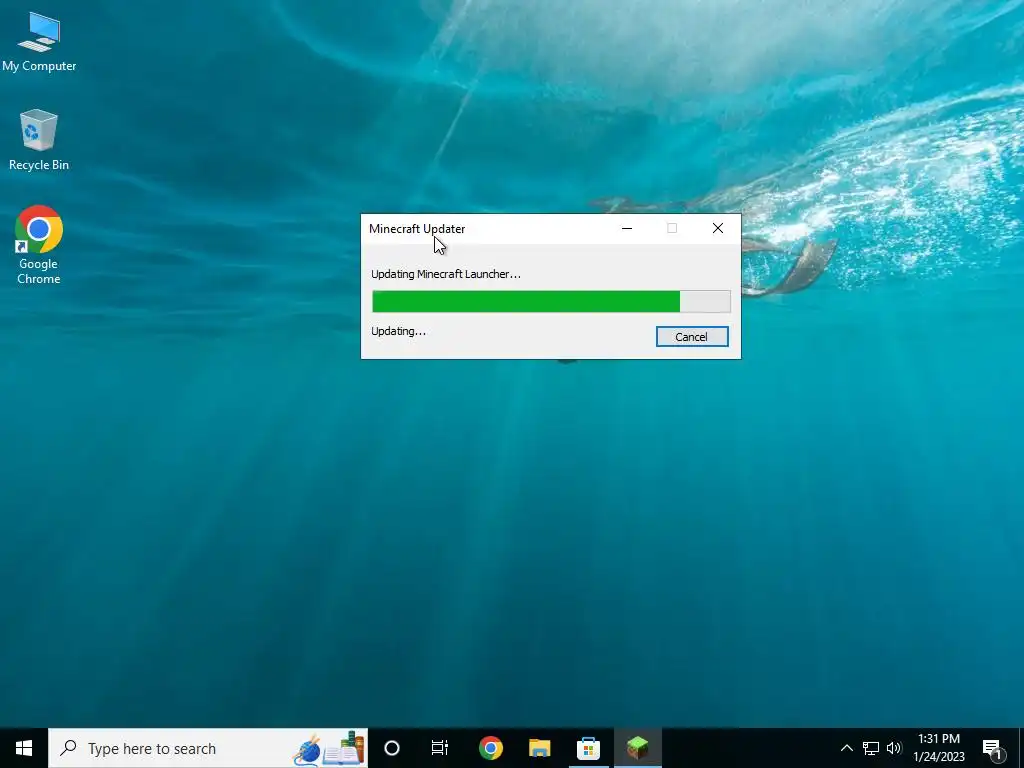1024x768 pixels.
Task: Click the search highlights illustration in search box
Action: [x=328, y=748]
